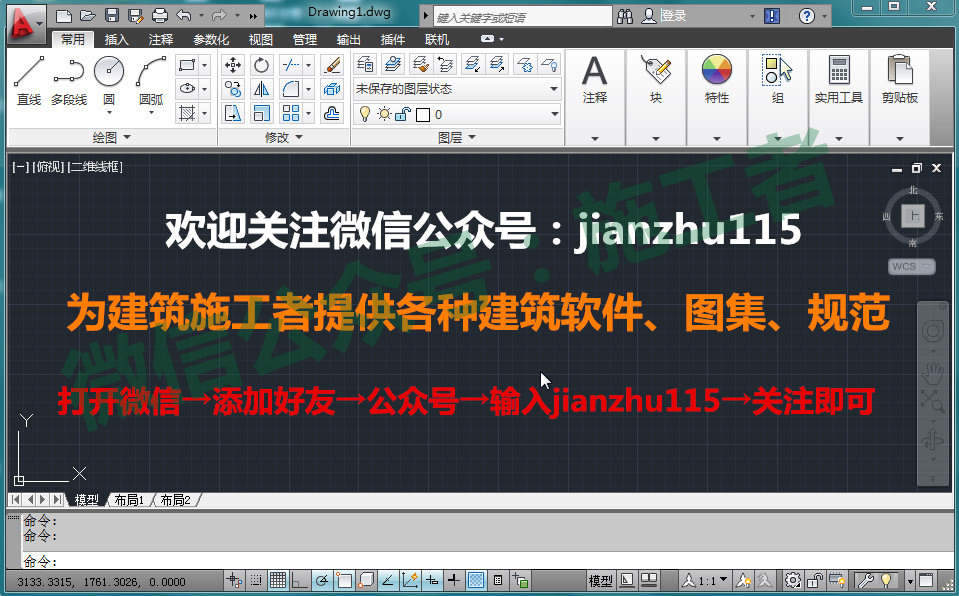The width and height of the screenshot is (959, 596).
Task: Click the Isolate layer icon
Action: pos(472,64)
